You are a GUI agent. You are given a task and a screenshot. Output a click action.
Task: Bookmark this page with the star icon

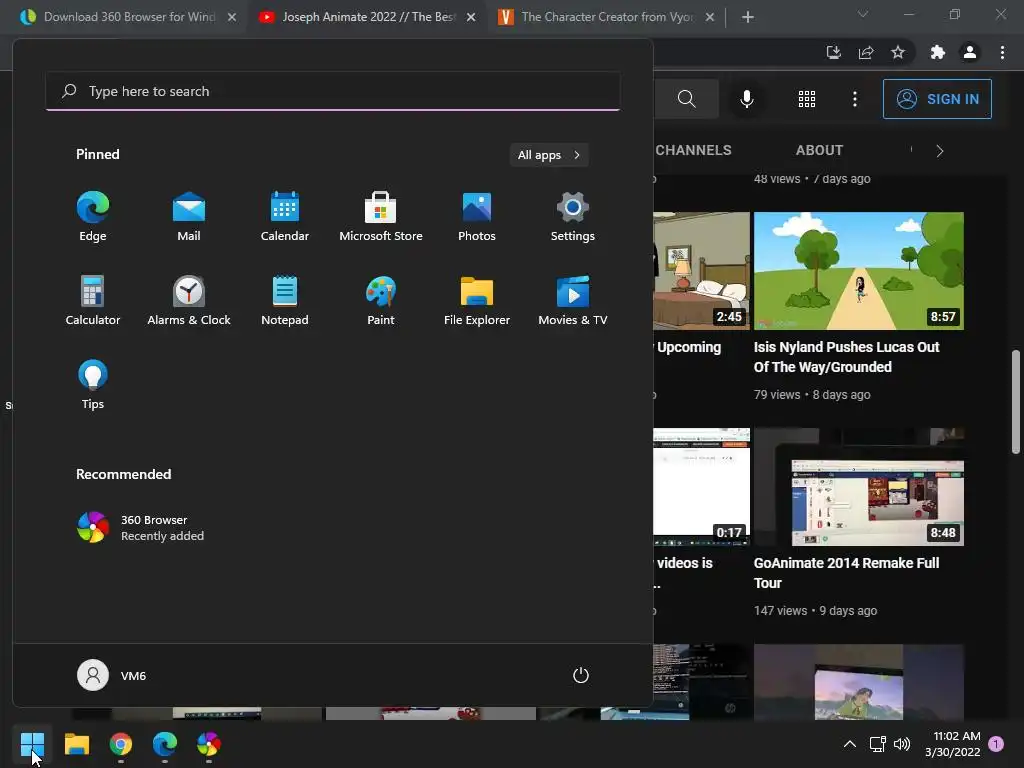[x=898, y=52]
